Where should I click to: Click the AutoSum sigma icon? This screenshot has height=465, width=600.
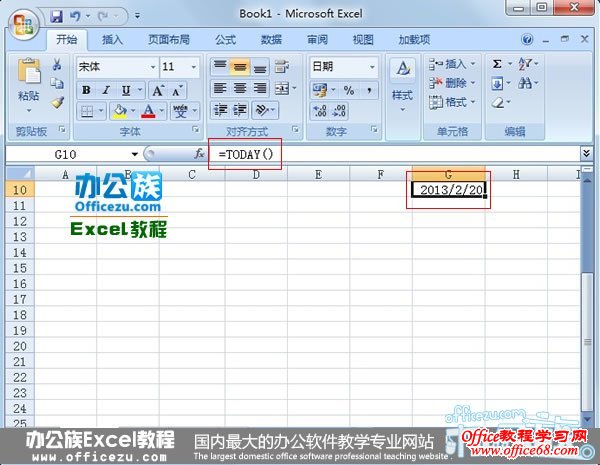497,64
